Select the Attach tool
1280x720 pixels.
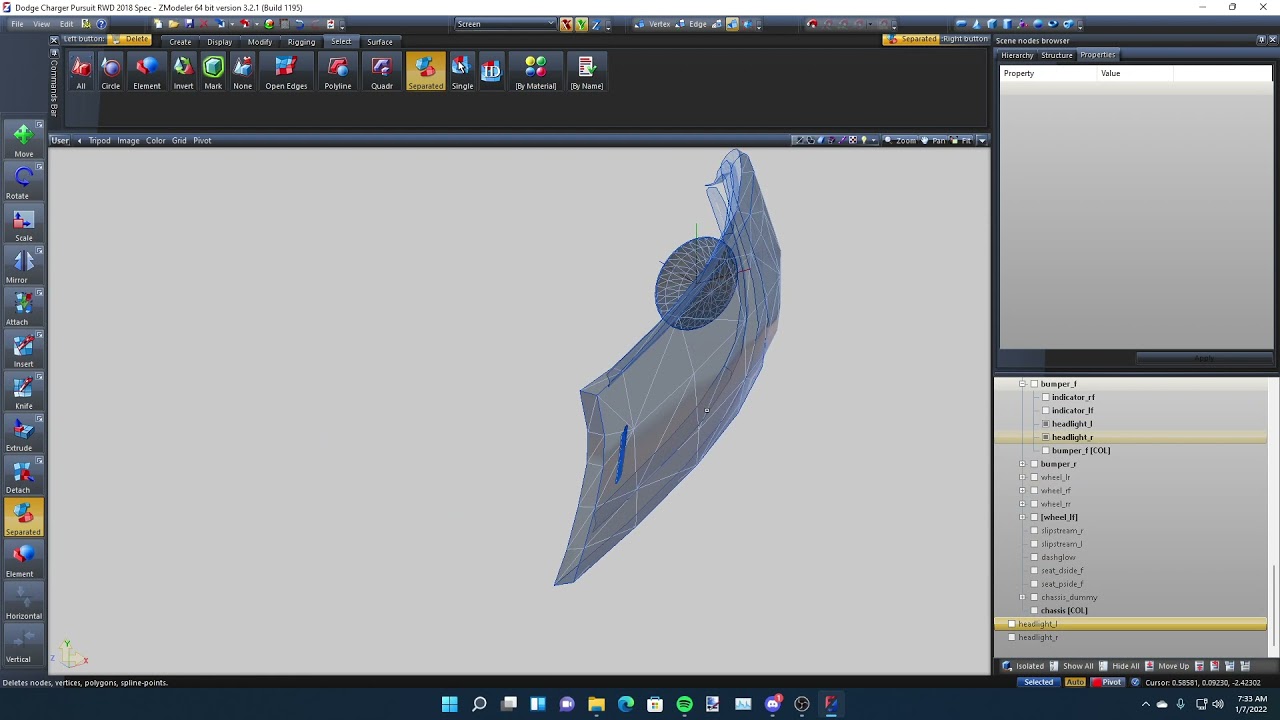[23, 308]
